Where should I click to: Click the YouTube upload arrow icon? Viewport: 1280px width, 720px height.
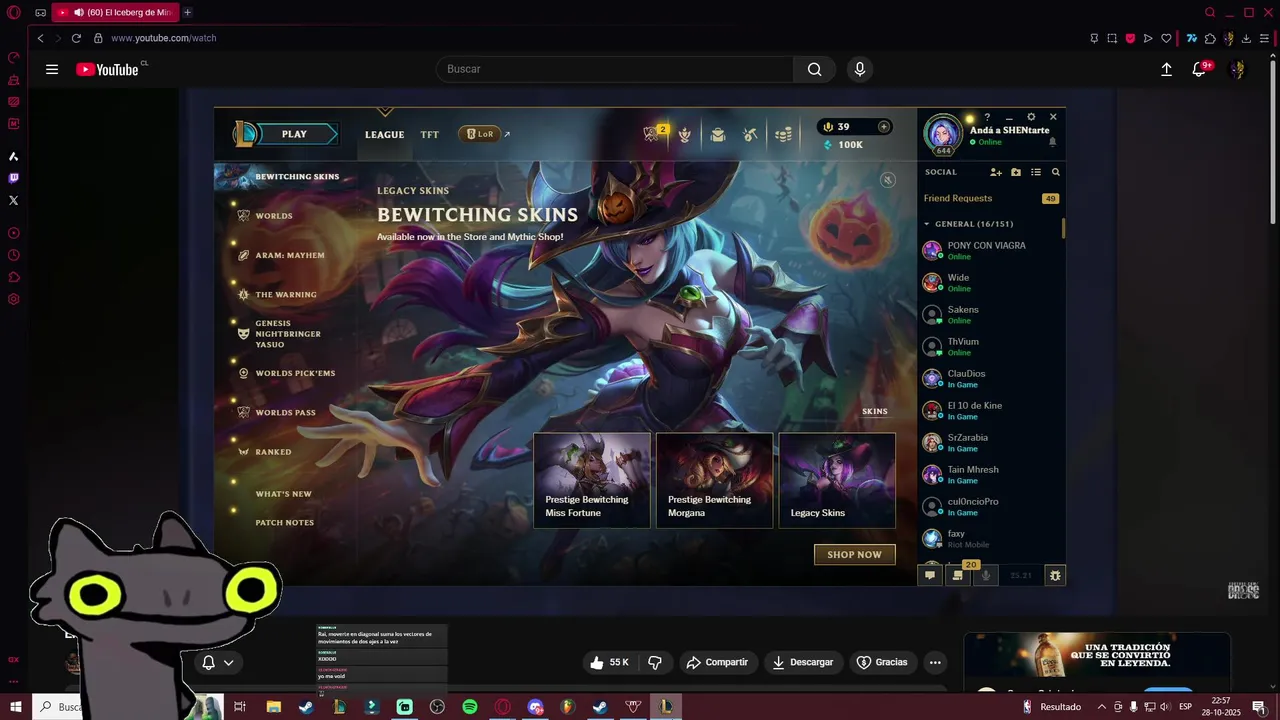[1166, 69]
